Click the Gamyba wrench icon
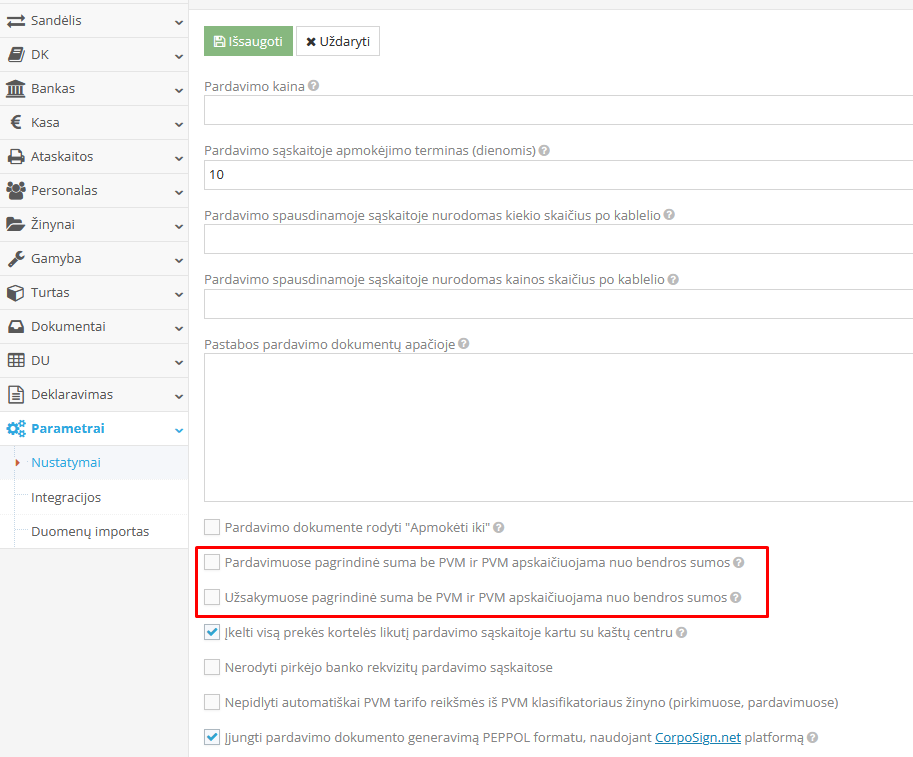 coord(16,259)
